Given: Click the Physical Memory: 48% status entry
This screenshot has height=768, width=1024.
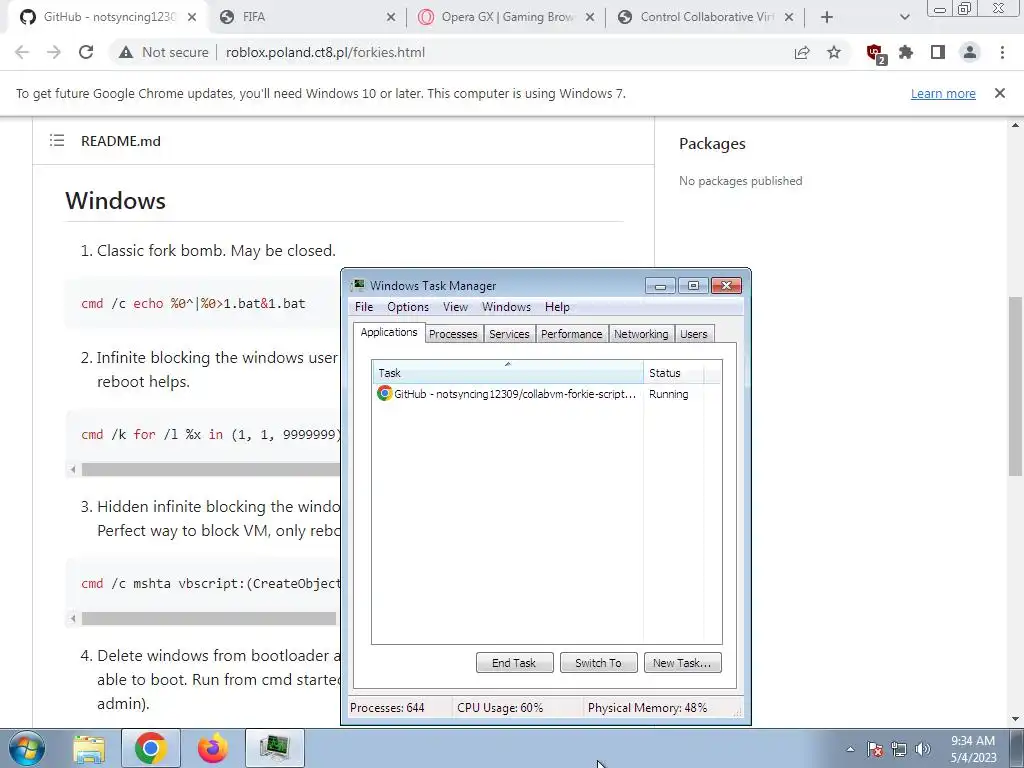Looking at the screenshot, I should [647, 708].
